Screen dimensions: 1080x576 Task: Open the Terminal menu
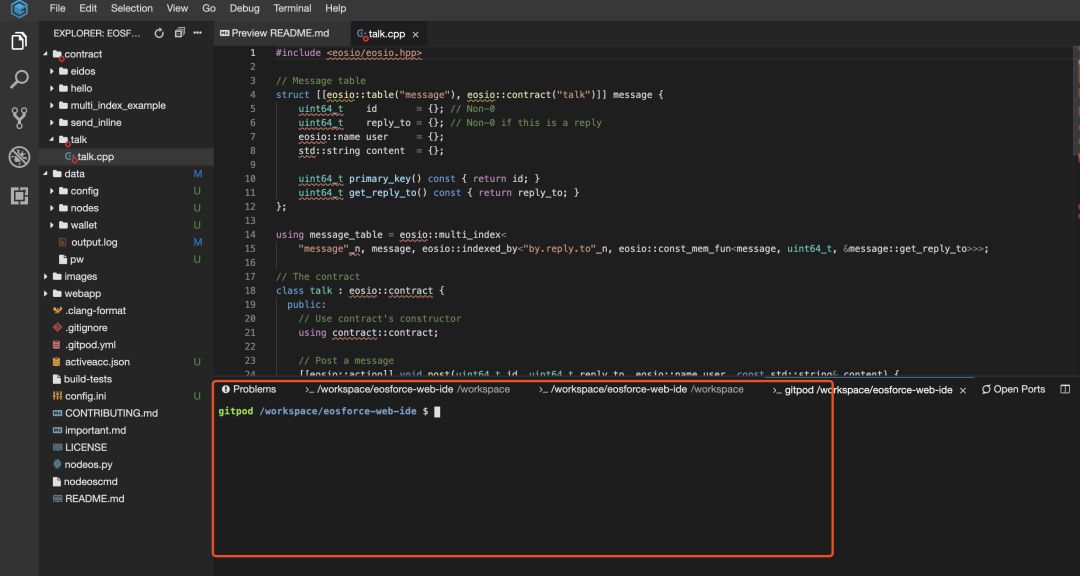[x=291, y=8]
